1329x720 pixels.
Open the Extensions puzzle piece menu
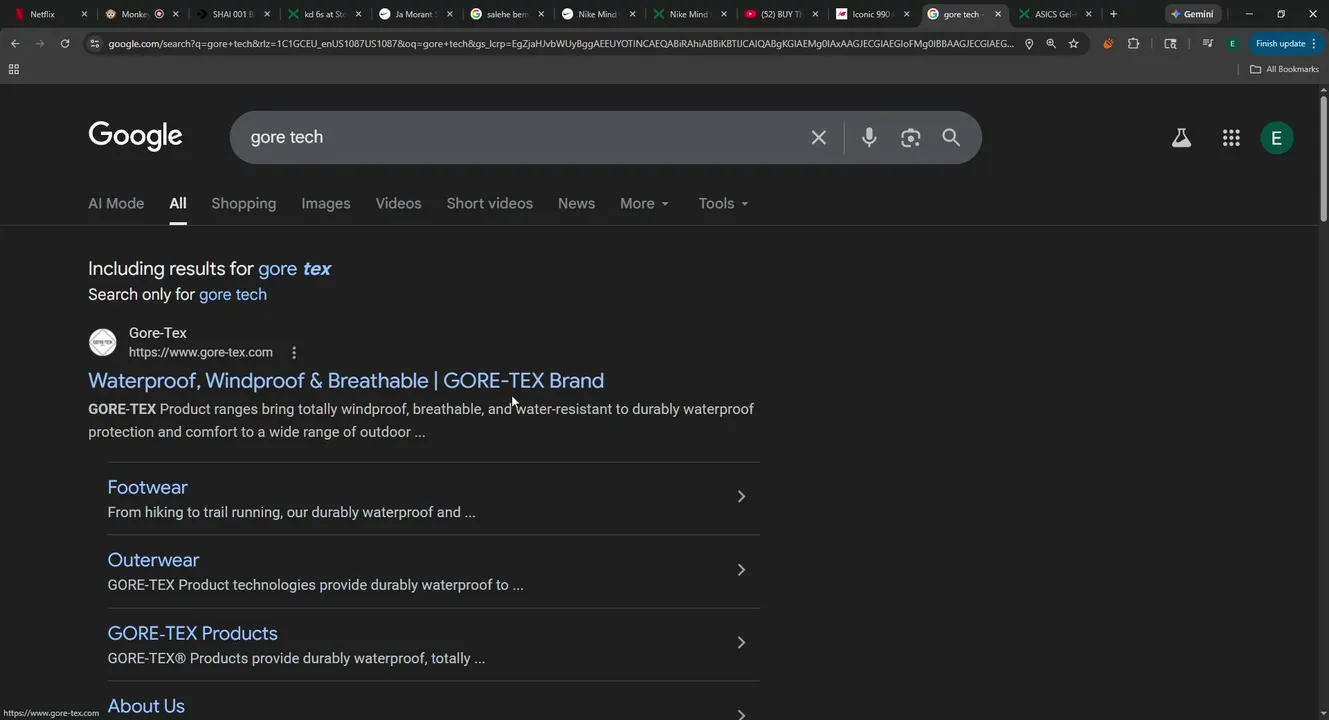tap(1133, 44)
